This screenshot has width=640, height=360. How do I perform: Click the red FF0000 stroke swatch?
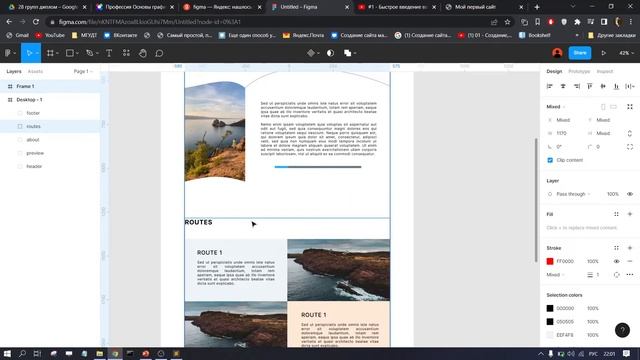[x=550, y=261]
